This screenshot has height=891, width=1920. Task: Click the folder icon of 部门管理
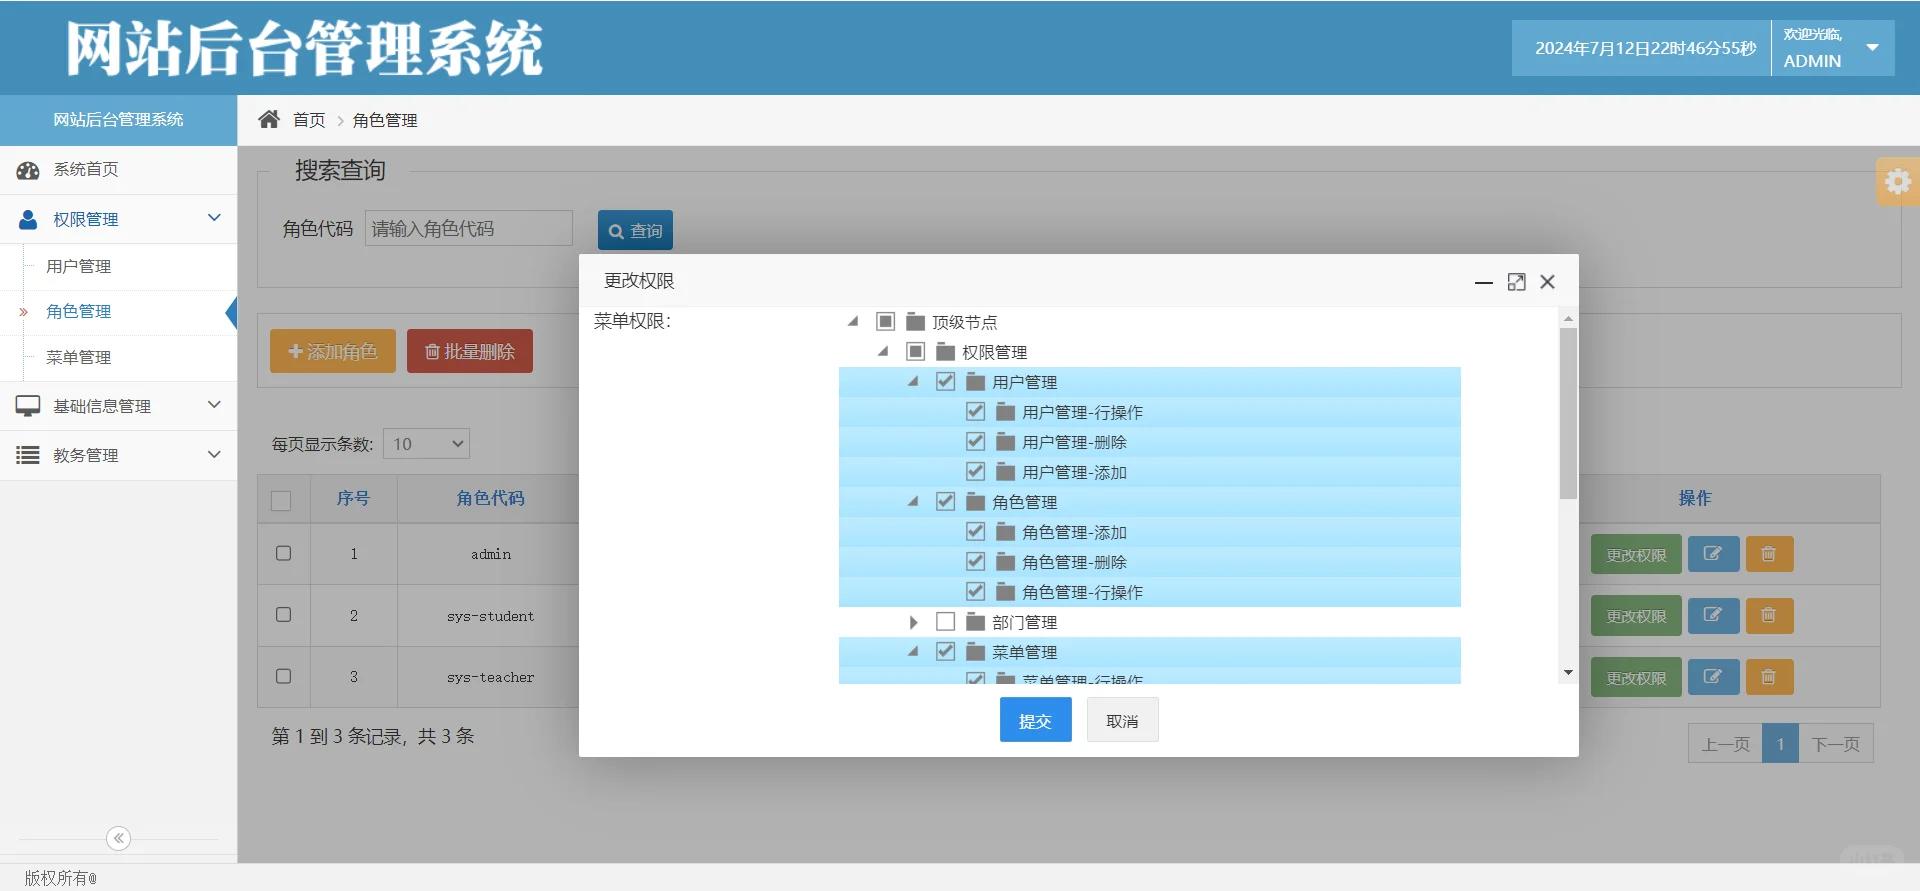tap(975, 621)
